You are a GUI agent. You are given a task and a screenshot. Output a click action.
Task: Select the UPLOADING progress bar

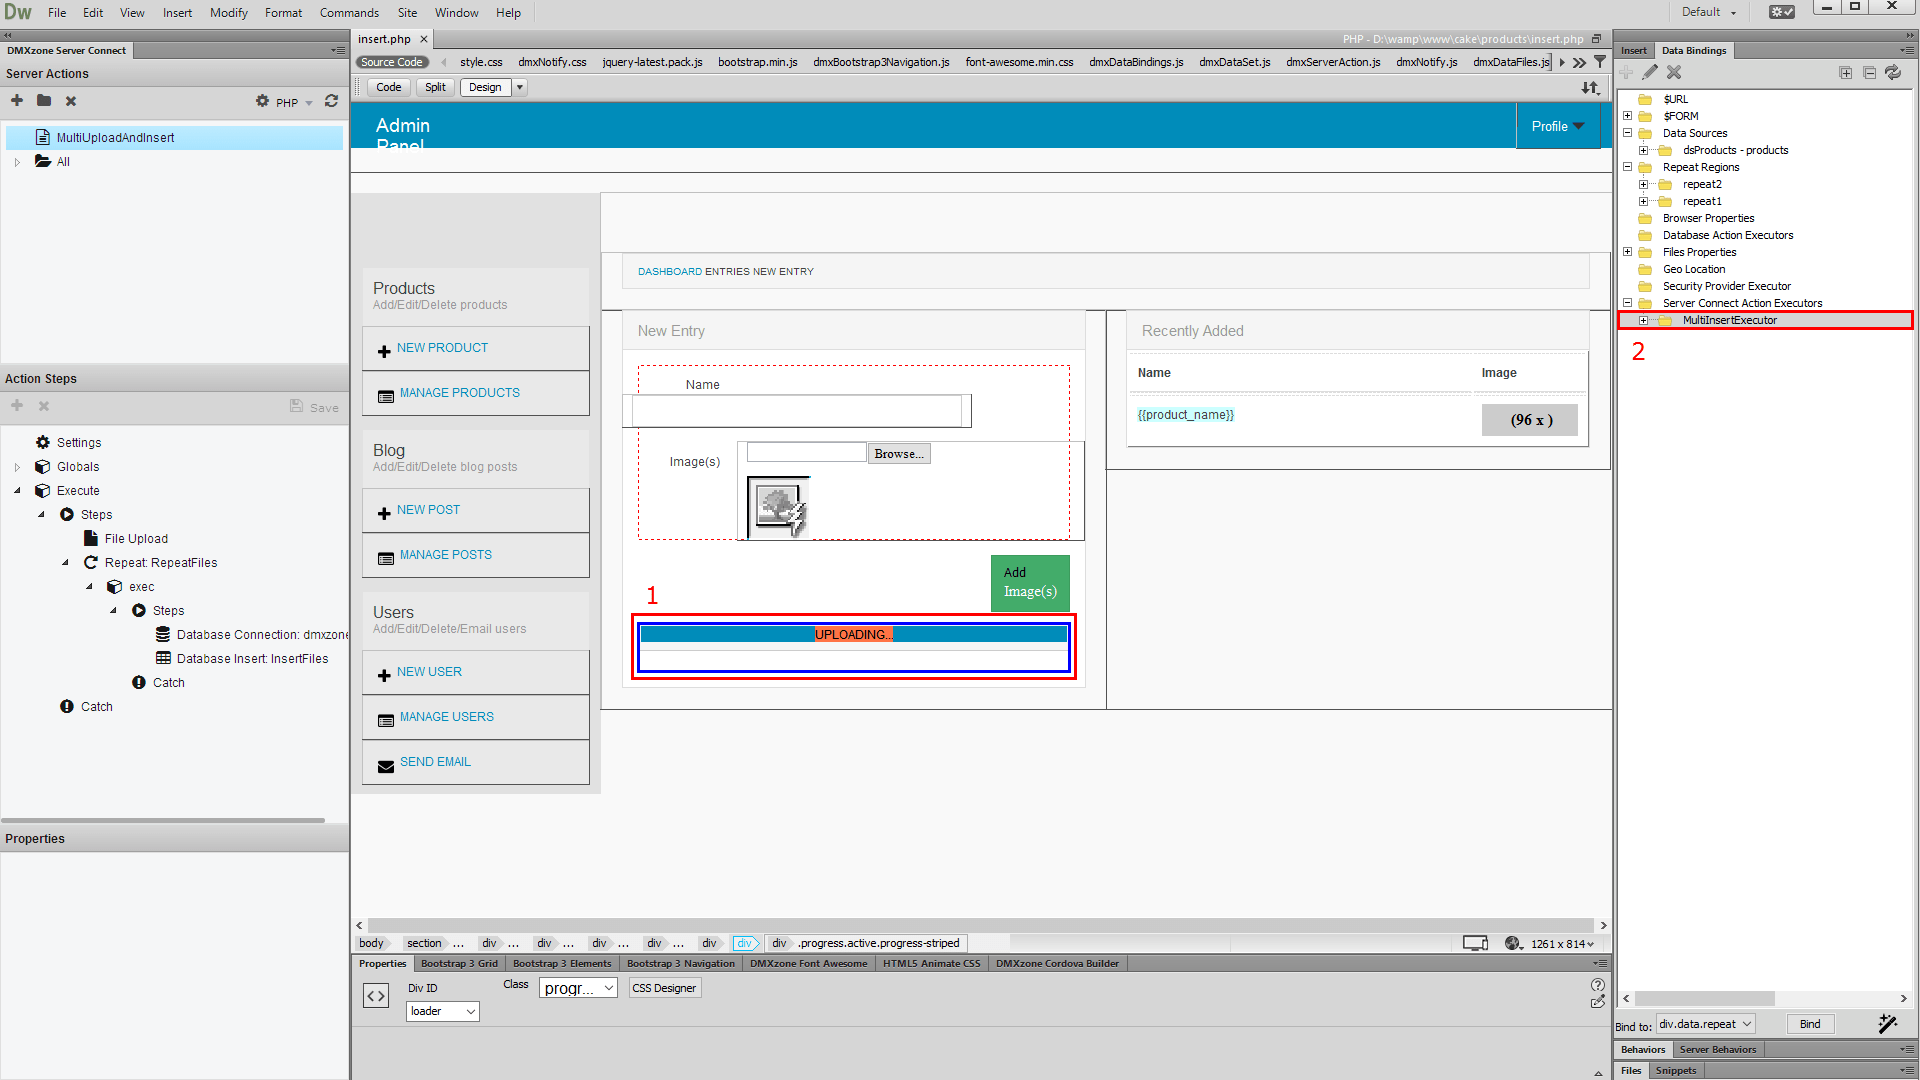click(853, 634)
